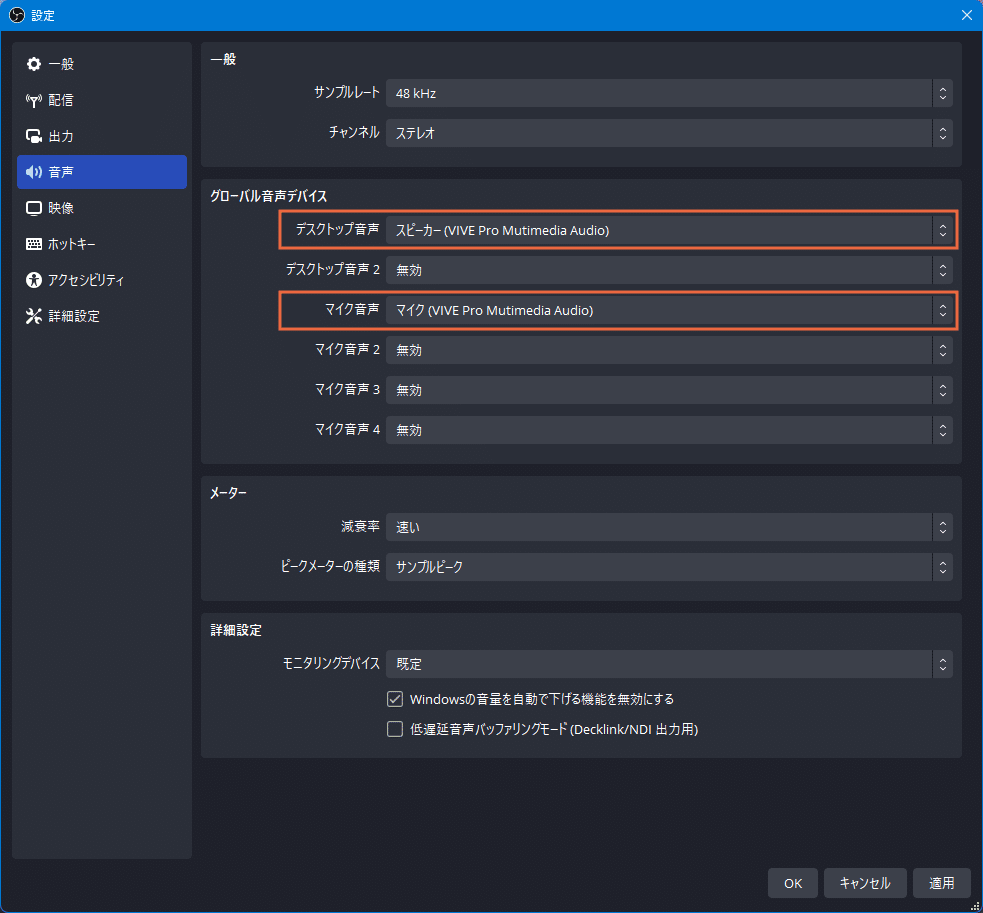Click the gear icon beside 一般
983x913 pixels.
(x=33, y=64)
